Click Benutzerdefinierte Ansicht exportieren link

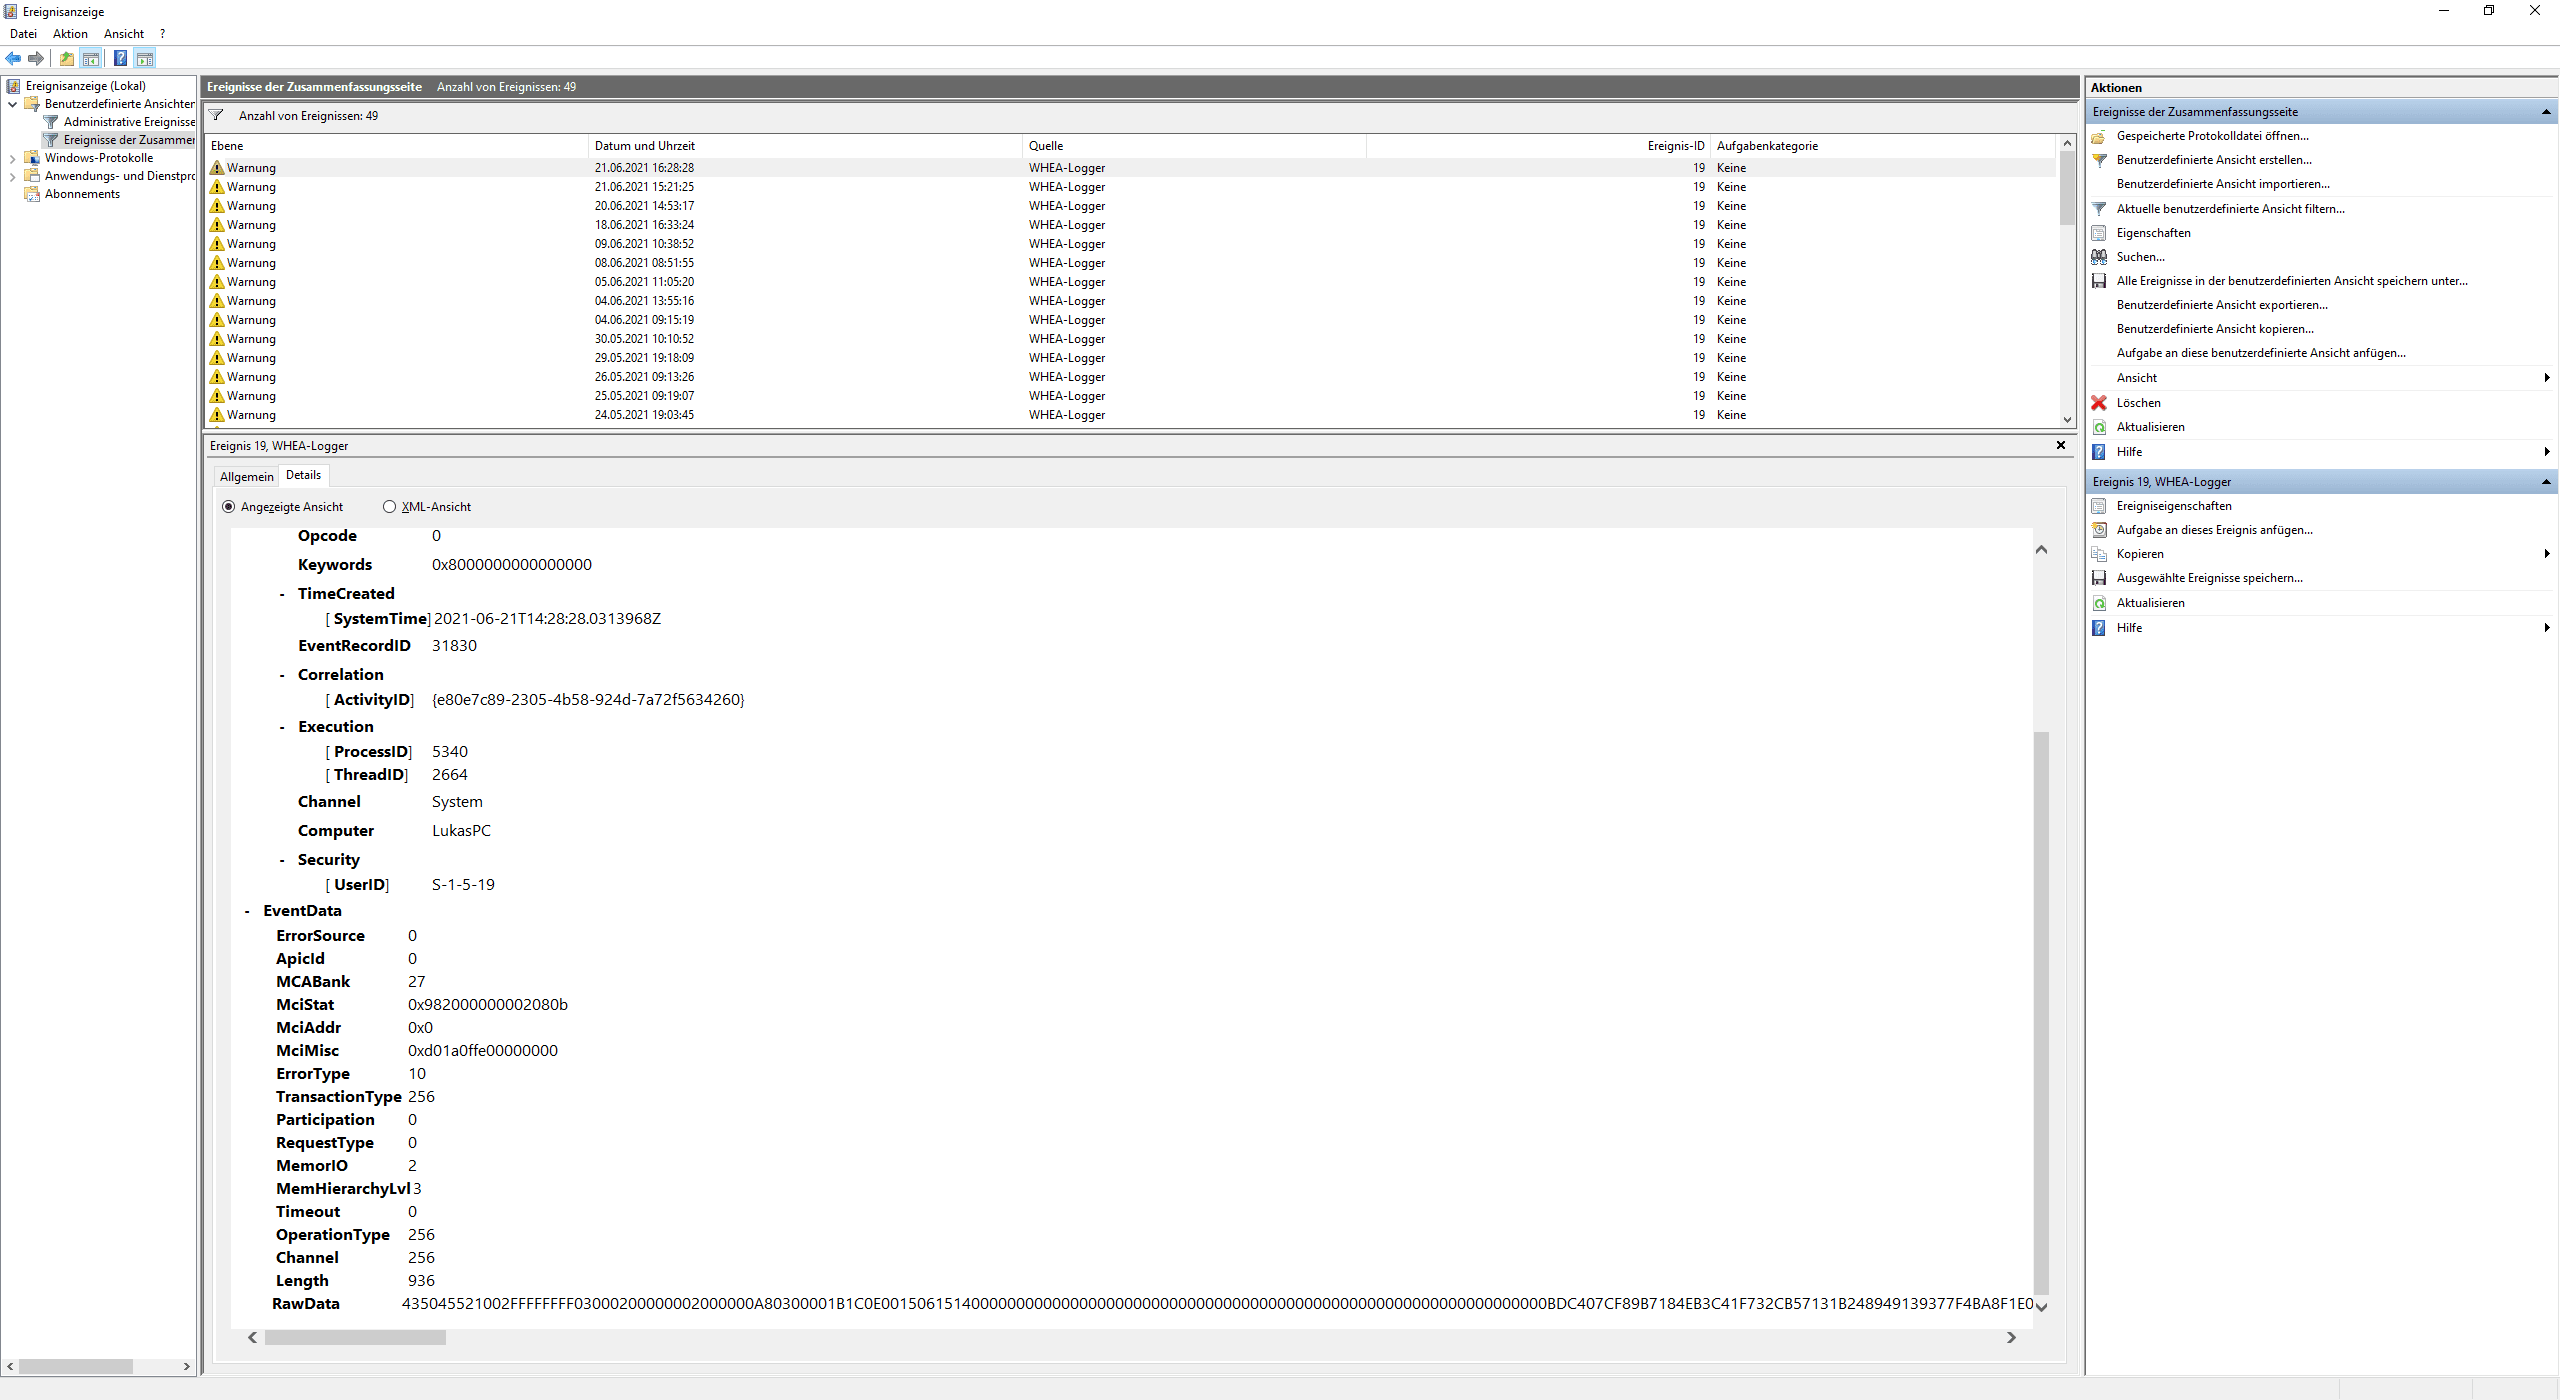tap(2221, 305)
